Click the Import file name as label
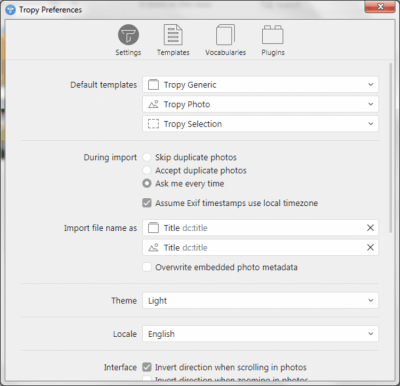This screenshot has height=386, width=400. point(100,228)
